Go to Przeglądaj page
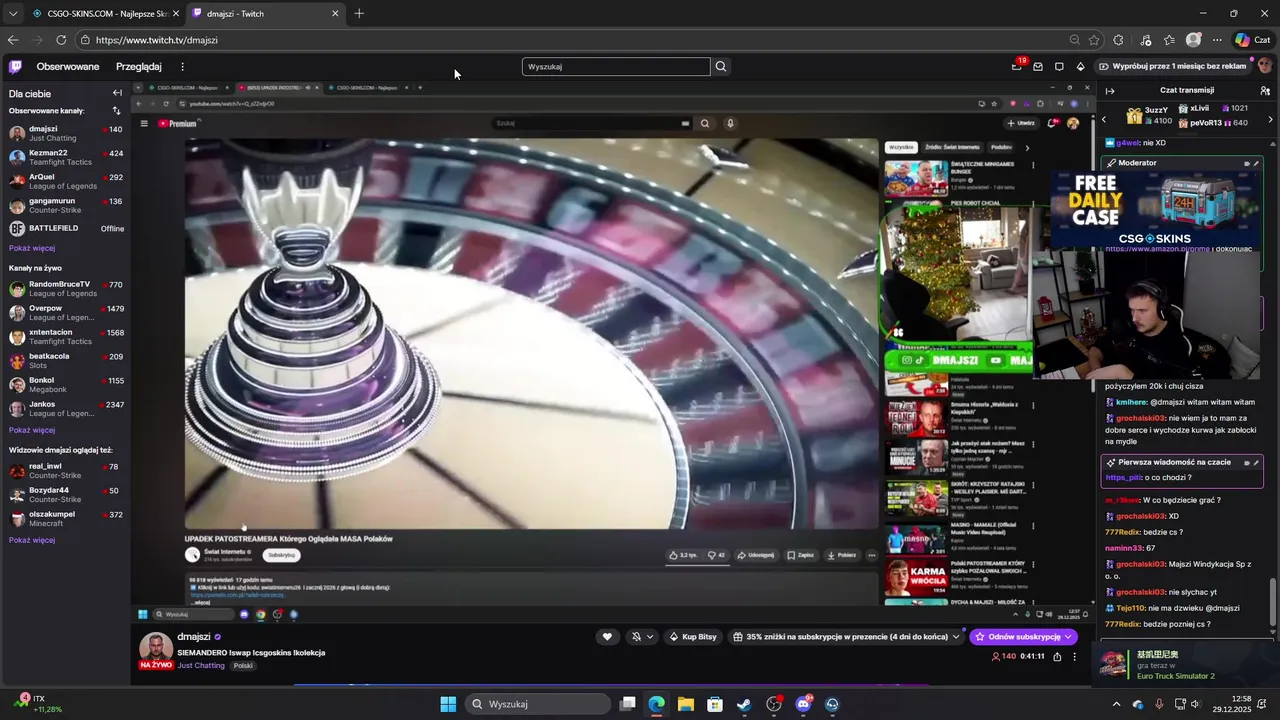Image resolution: width=1280 pixels, height=720 pixels. point(138,67)
